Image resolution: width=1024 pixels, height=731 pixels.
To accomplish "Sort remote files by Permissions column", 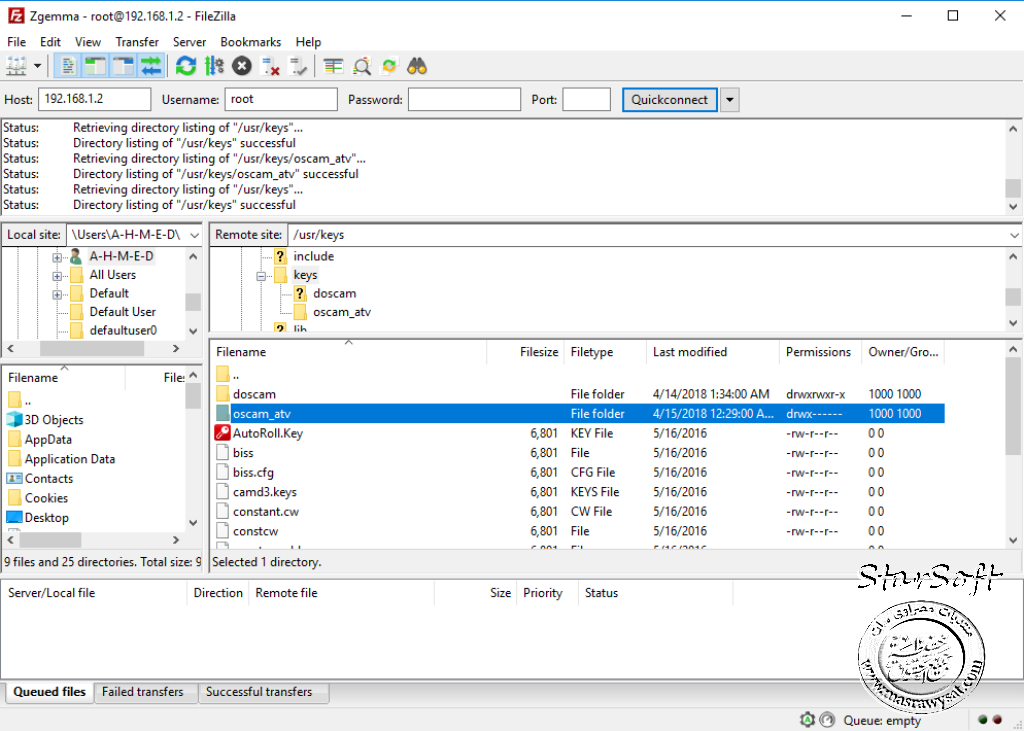I will [x=820, y=352].
